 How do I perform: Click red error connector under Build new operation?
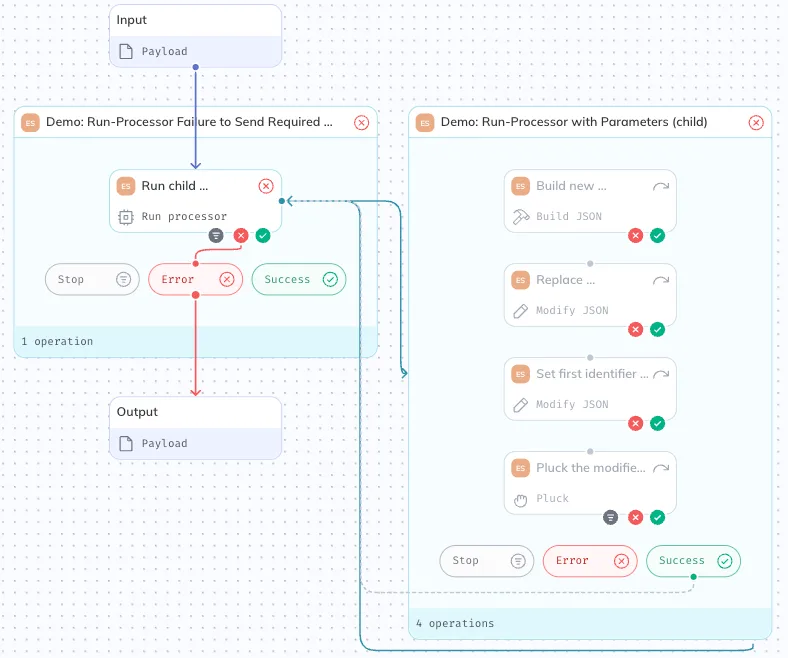[636, 235]
